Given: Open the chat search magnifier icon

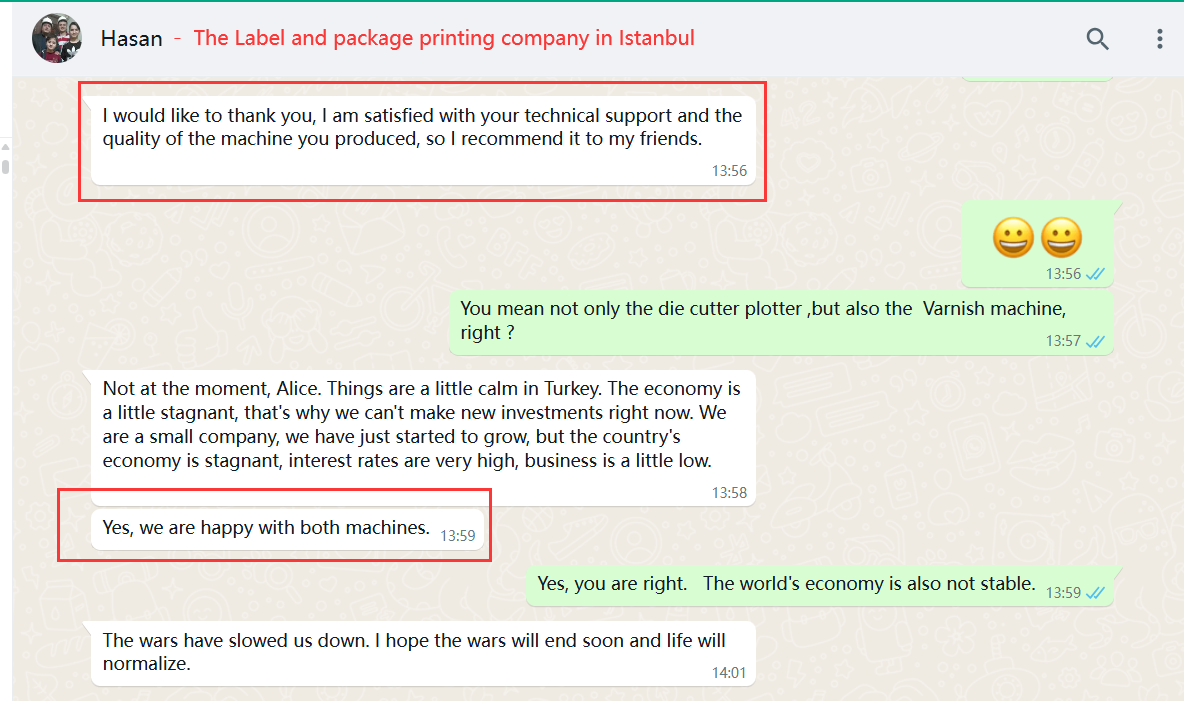Looking at the screenshot, I should pyautogui.click(x=1097, y=39).
